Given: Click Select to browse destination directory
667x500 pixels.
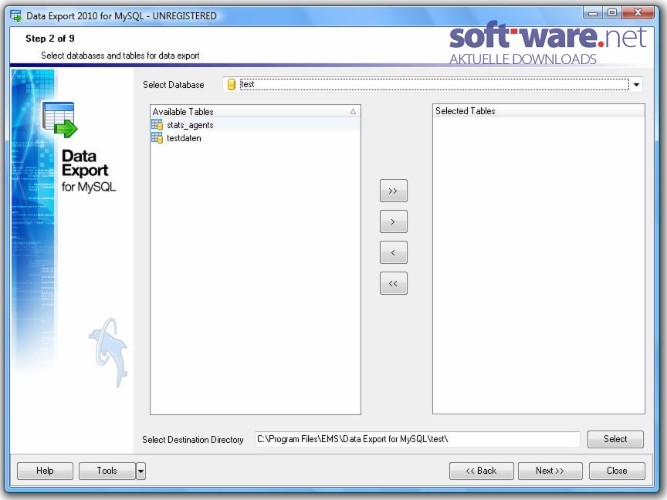Looking at the screenshot, I should click(615, 439).
